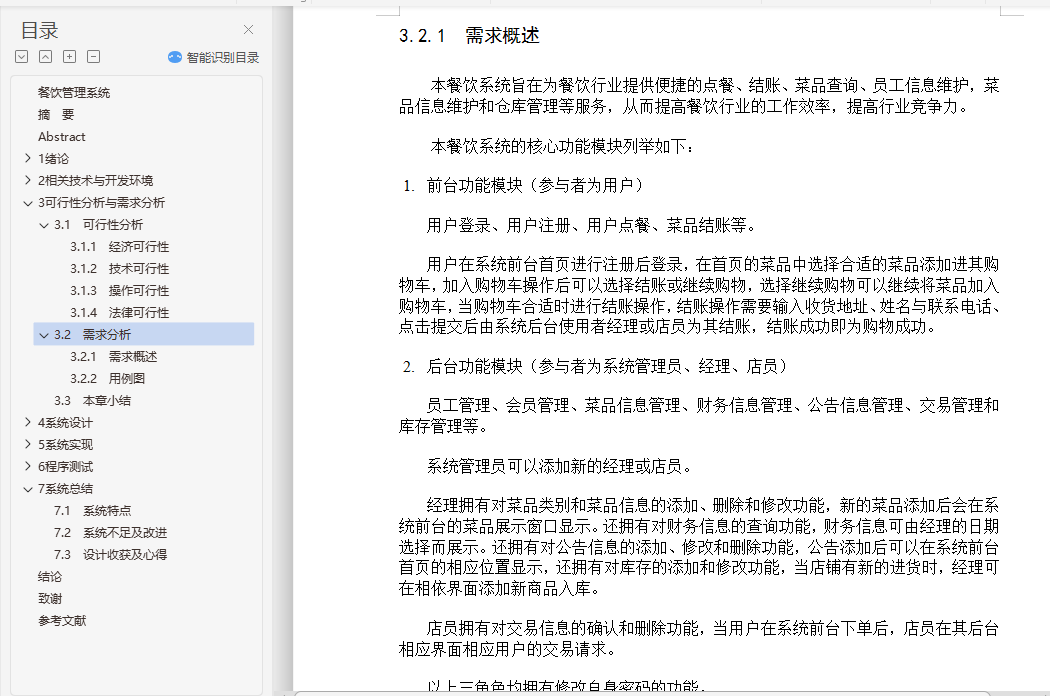Collapse the 3.2 需求分析 section
The image size is (1050, 696).
pyautogui.click(x=44, y=334)
